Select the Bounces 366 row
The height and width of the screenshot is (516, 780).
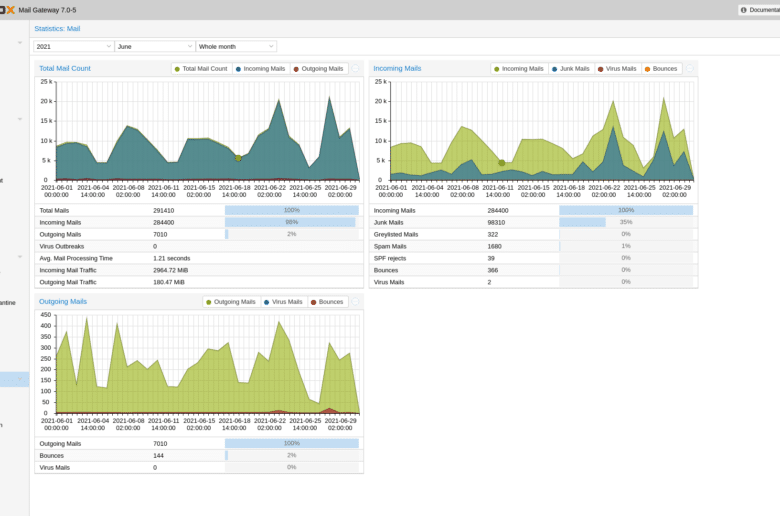(533, 270)
